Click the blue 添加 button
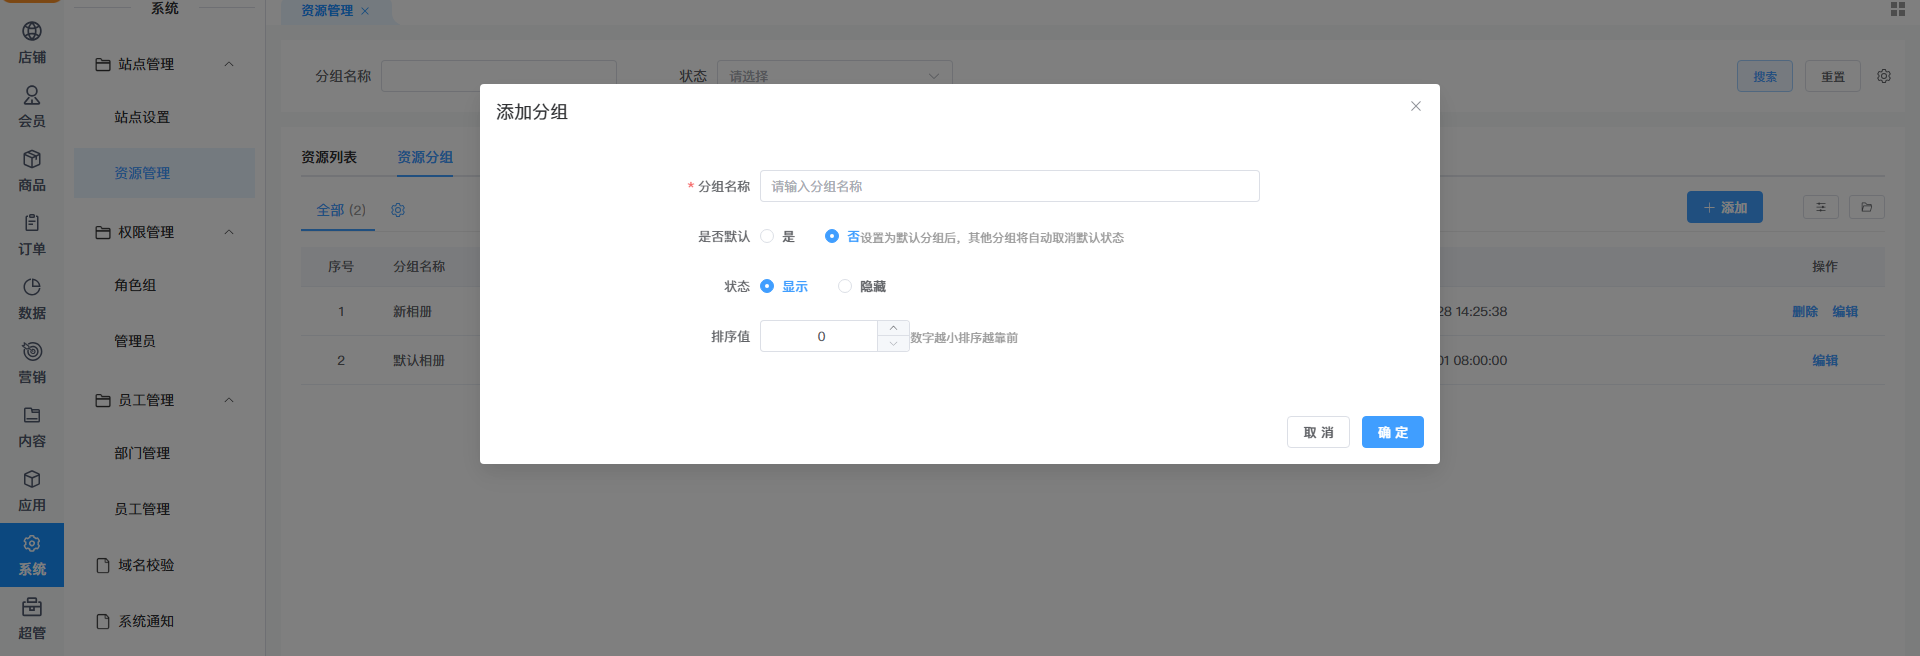Viewport: 1920px width, 656px height. click(x=1725, y=207)
